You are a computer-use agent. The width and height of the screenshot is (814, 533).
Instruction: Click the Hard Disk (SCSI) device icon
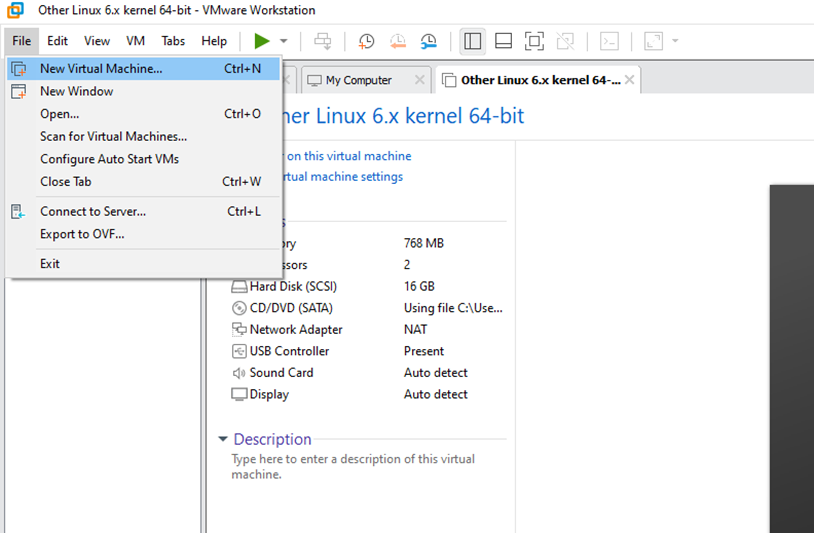(x=239, y=286)
